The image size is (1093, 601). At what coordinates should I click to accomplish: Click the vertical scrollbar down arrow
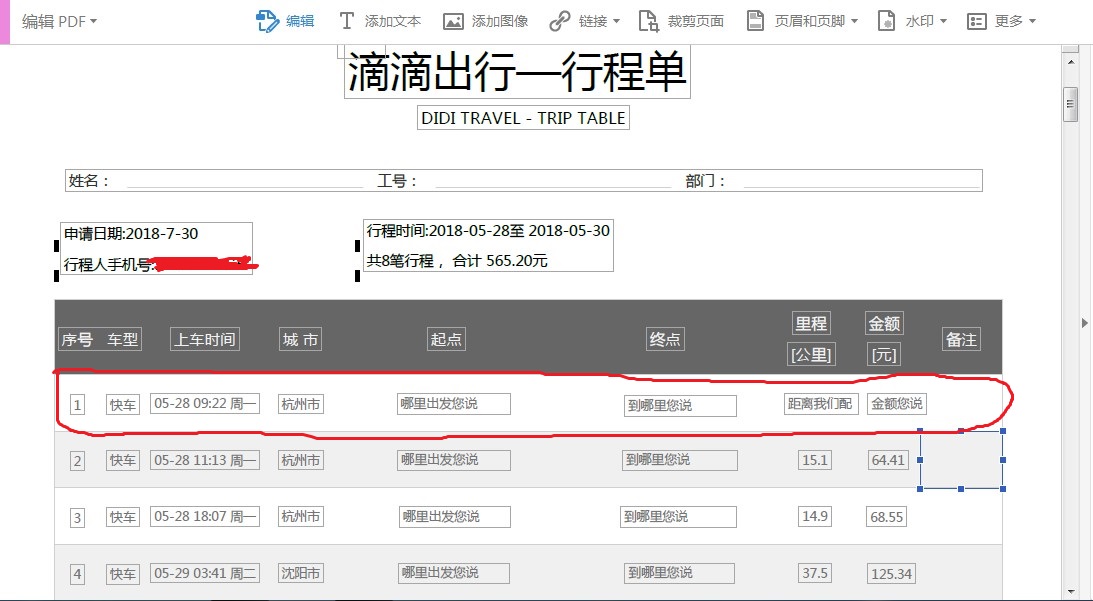pos(1071,591)
